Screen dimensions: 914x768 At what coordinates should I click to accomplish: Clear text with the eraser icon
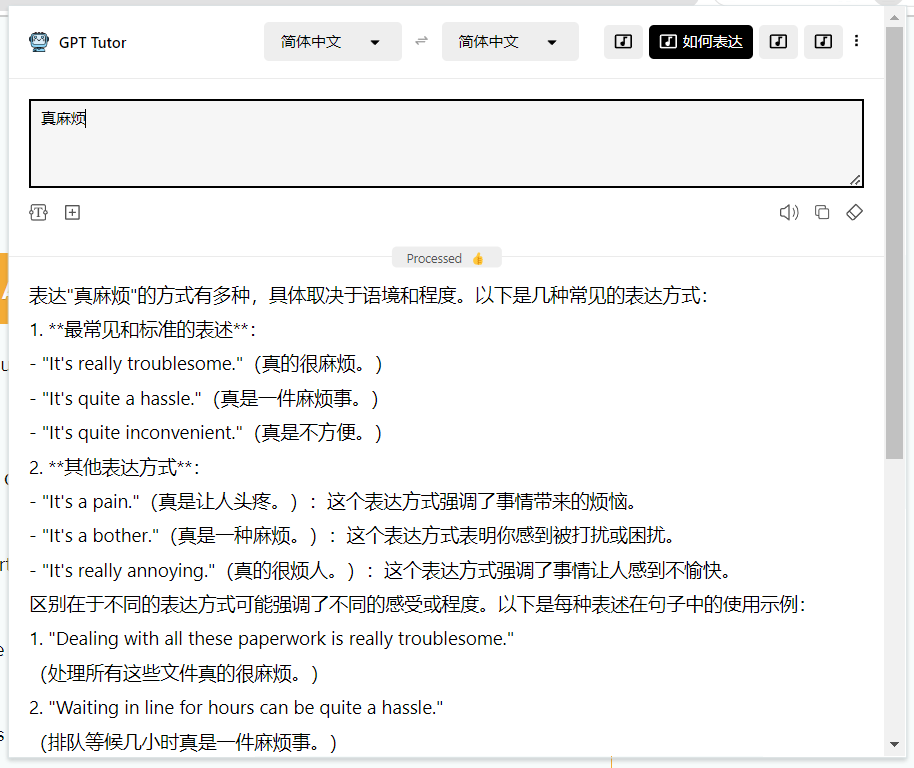click(x=855, y=212)
